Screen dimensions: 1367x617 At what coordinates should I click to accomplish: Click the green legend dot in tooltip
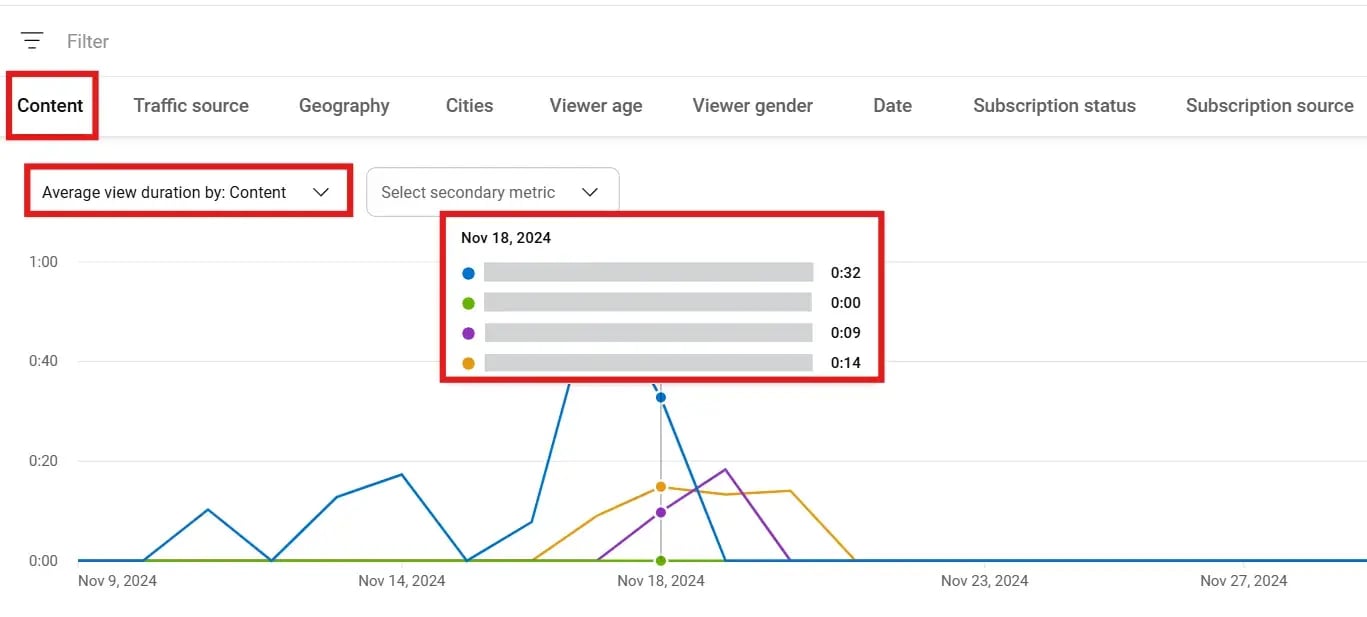click(x=468, y=303)
